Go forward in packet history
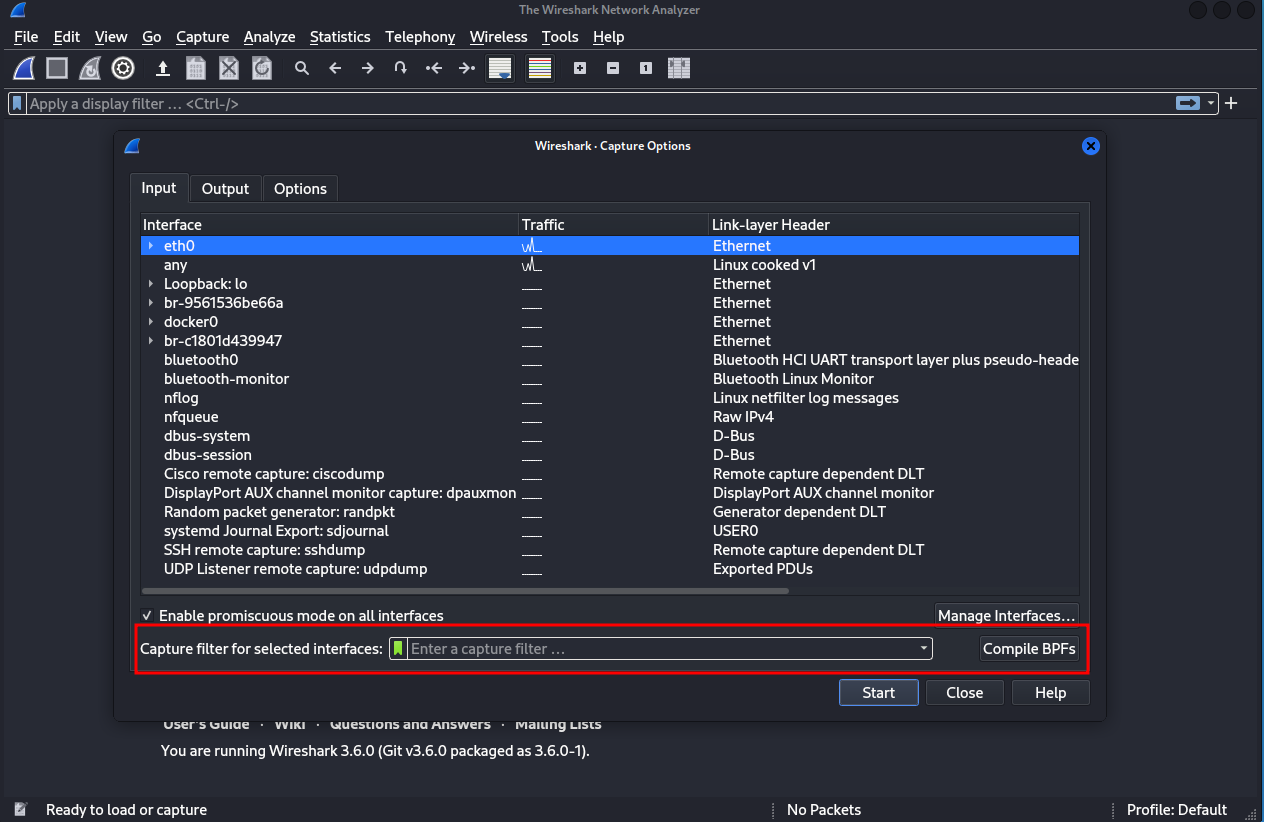Screen dimensions: 1264x822 coord(368,68)
